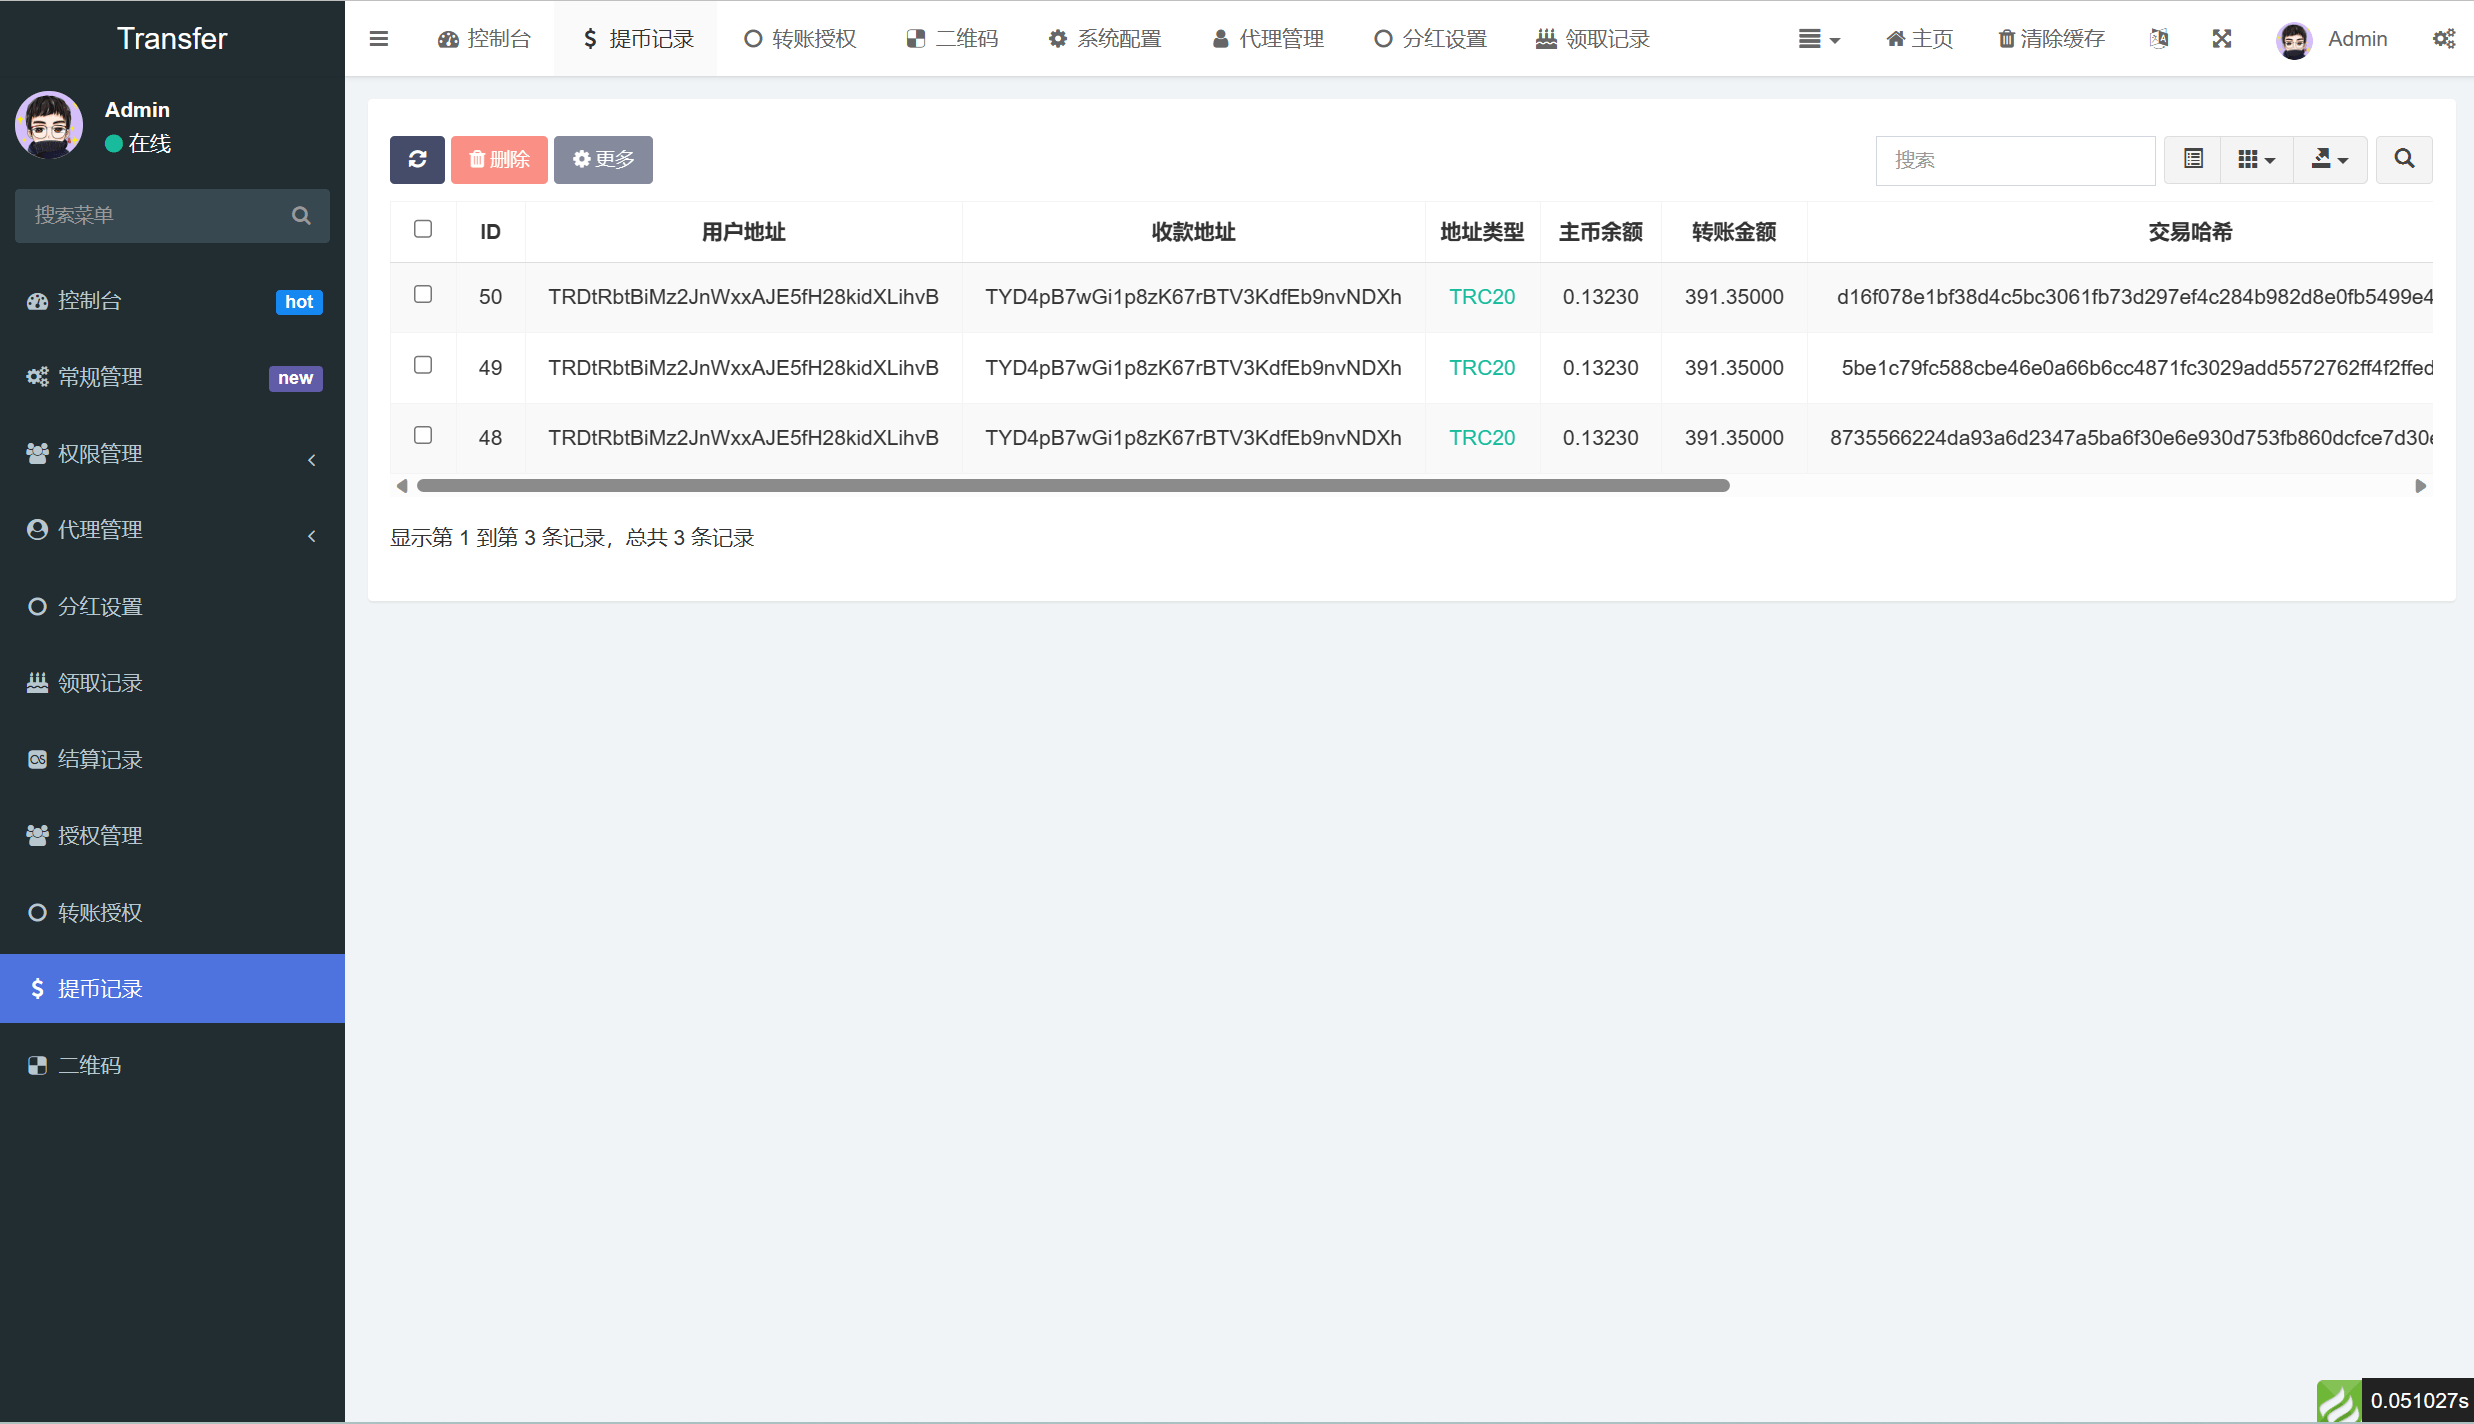Open 结算记录 in the sidebar

pyautogui.click(x=172, y=760)
